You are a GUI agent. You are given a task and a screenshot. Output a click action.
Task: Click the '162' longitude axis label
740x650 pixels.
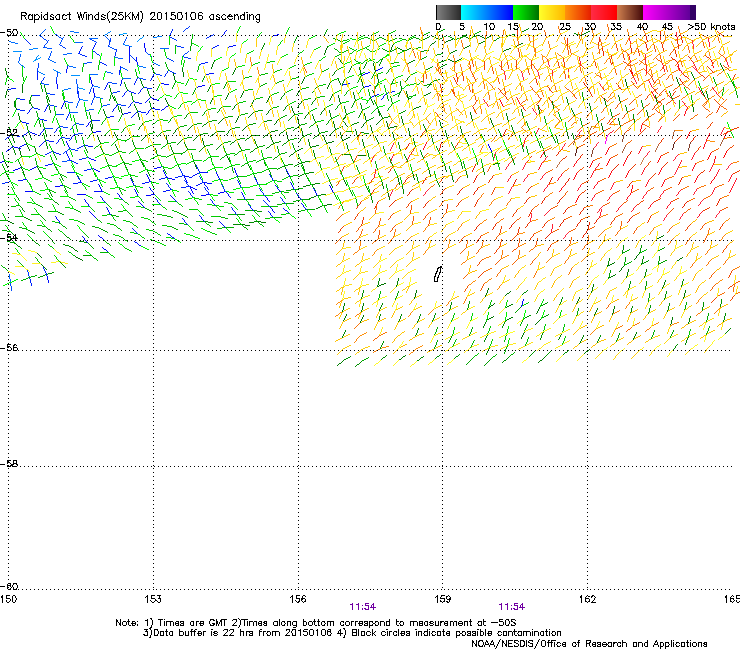(x=587, y=599)
